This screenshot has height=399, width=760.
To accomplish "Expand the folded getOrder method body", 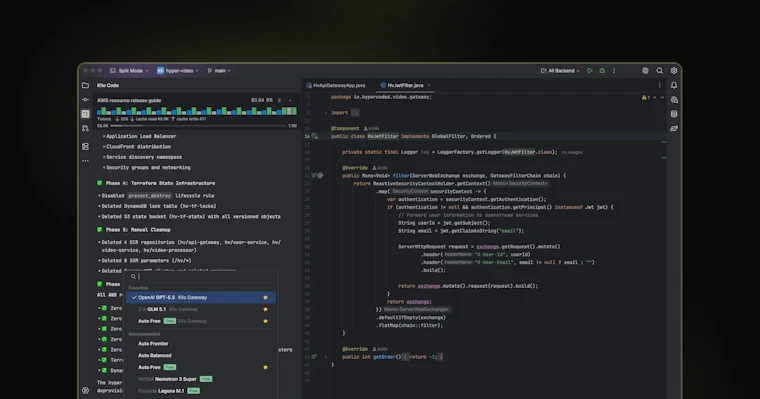I will [x=326, y=357].
